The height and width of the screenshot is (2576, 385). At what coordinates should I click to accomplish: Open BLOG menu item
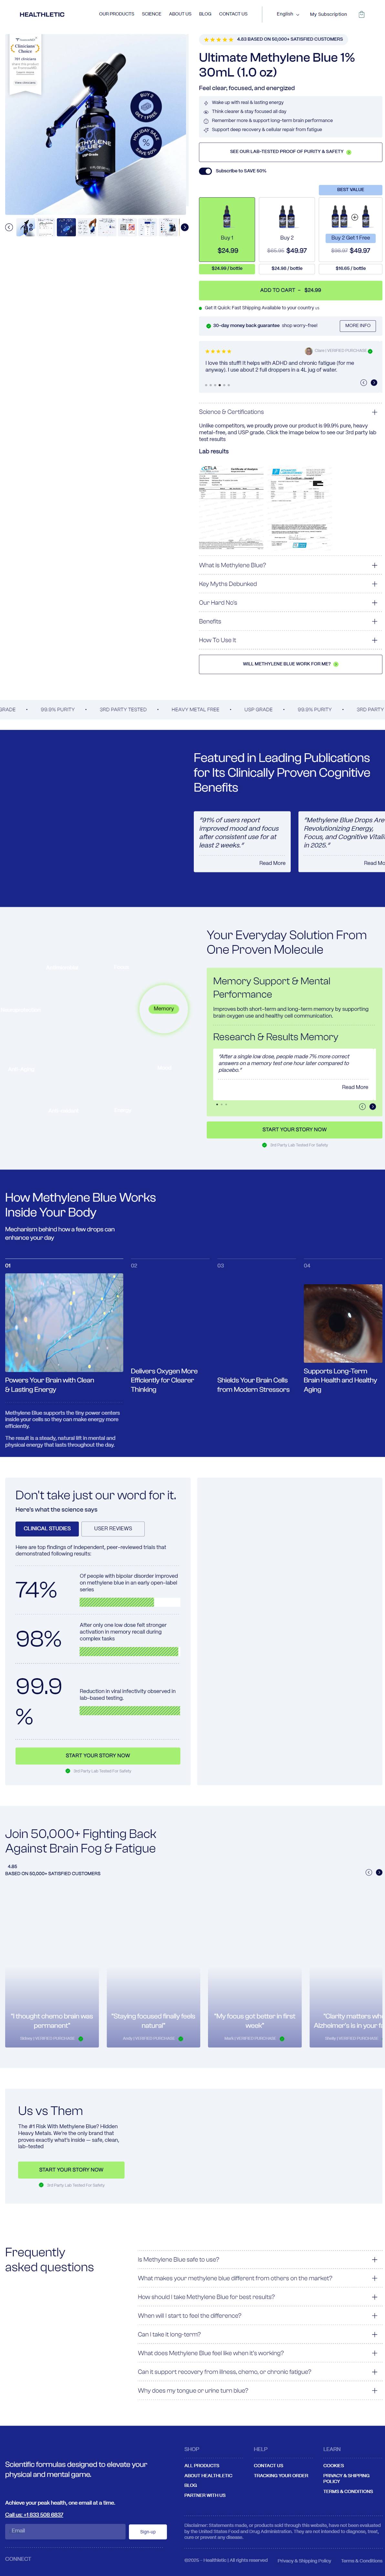click(205, 14)
